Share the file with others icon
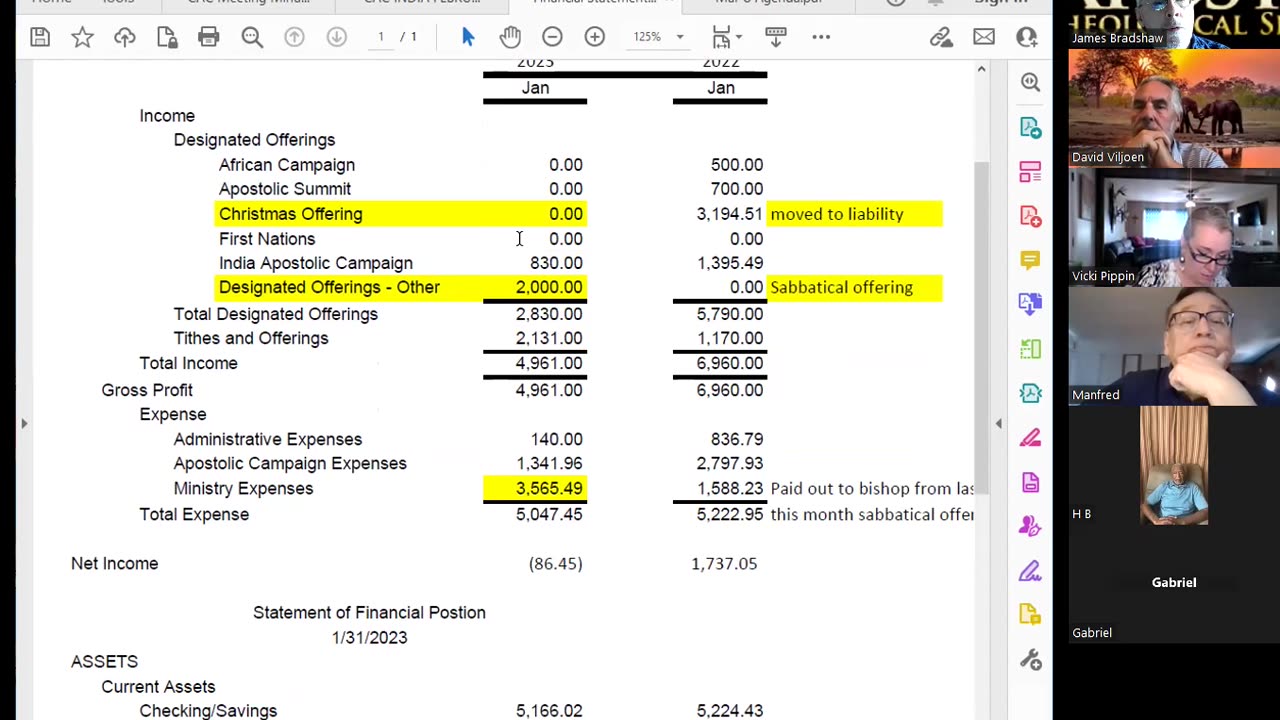Screen dimensions: 1280x720 pyautogui.click(x=1026, y=37)
